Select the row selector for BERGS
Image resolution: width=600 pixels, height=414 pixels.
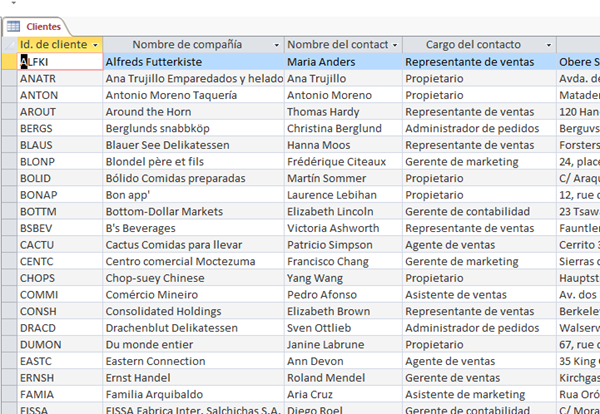tap(9, 128)
